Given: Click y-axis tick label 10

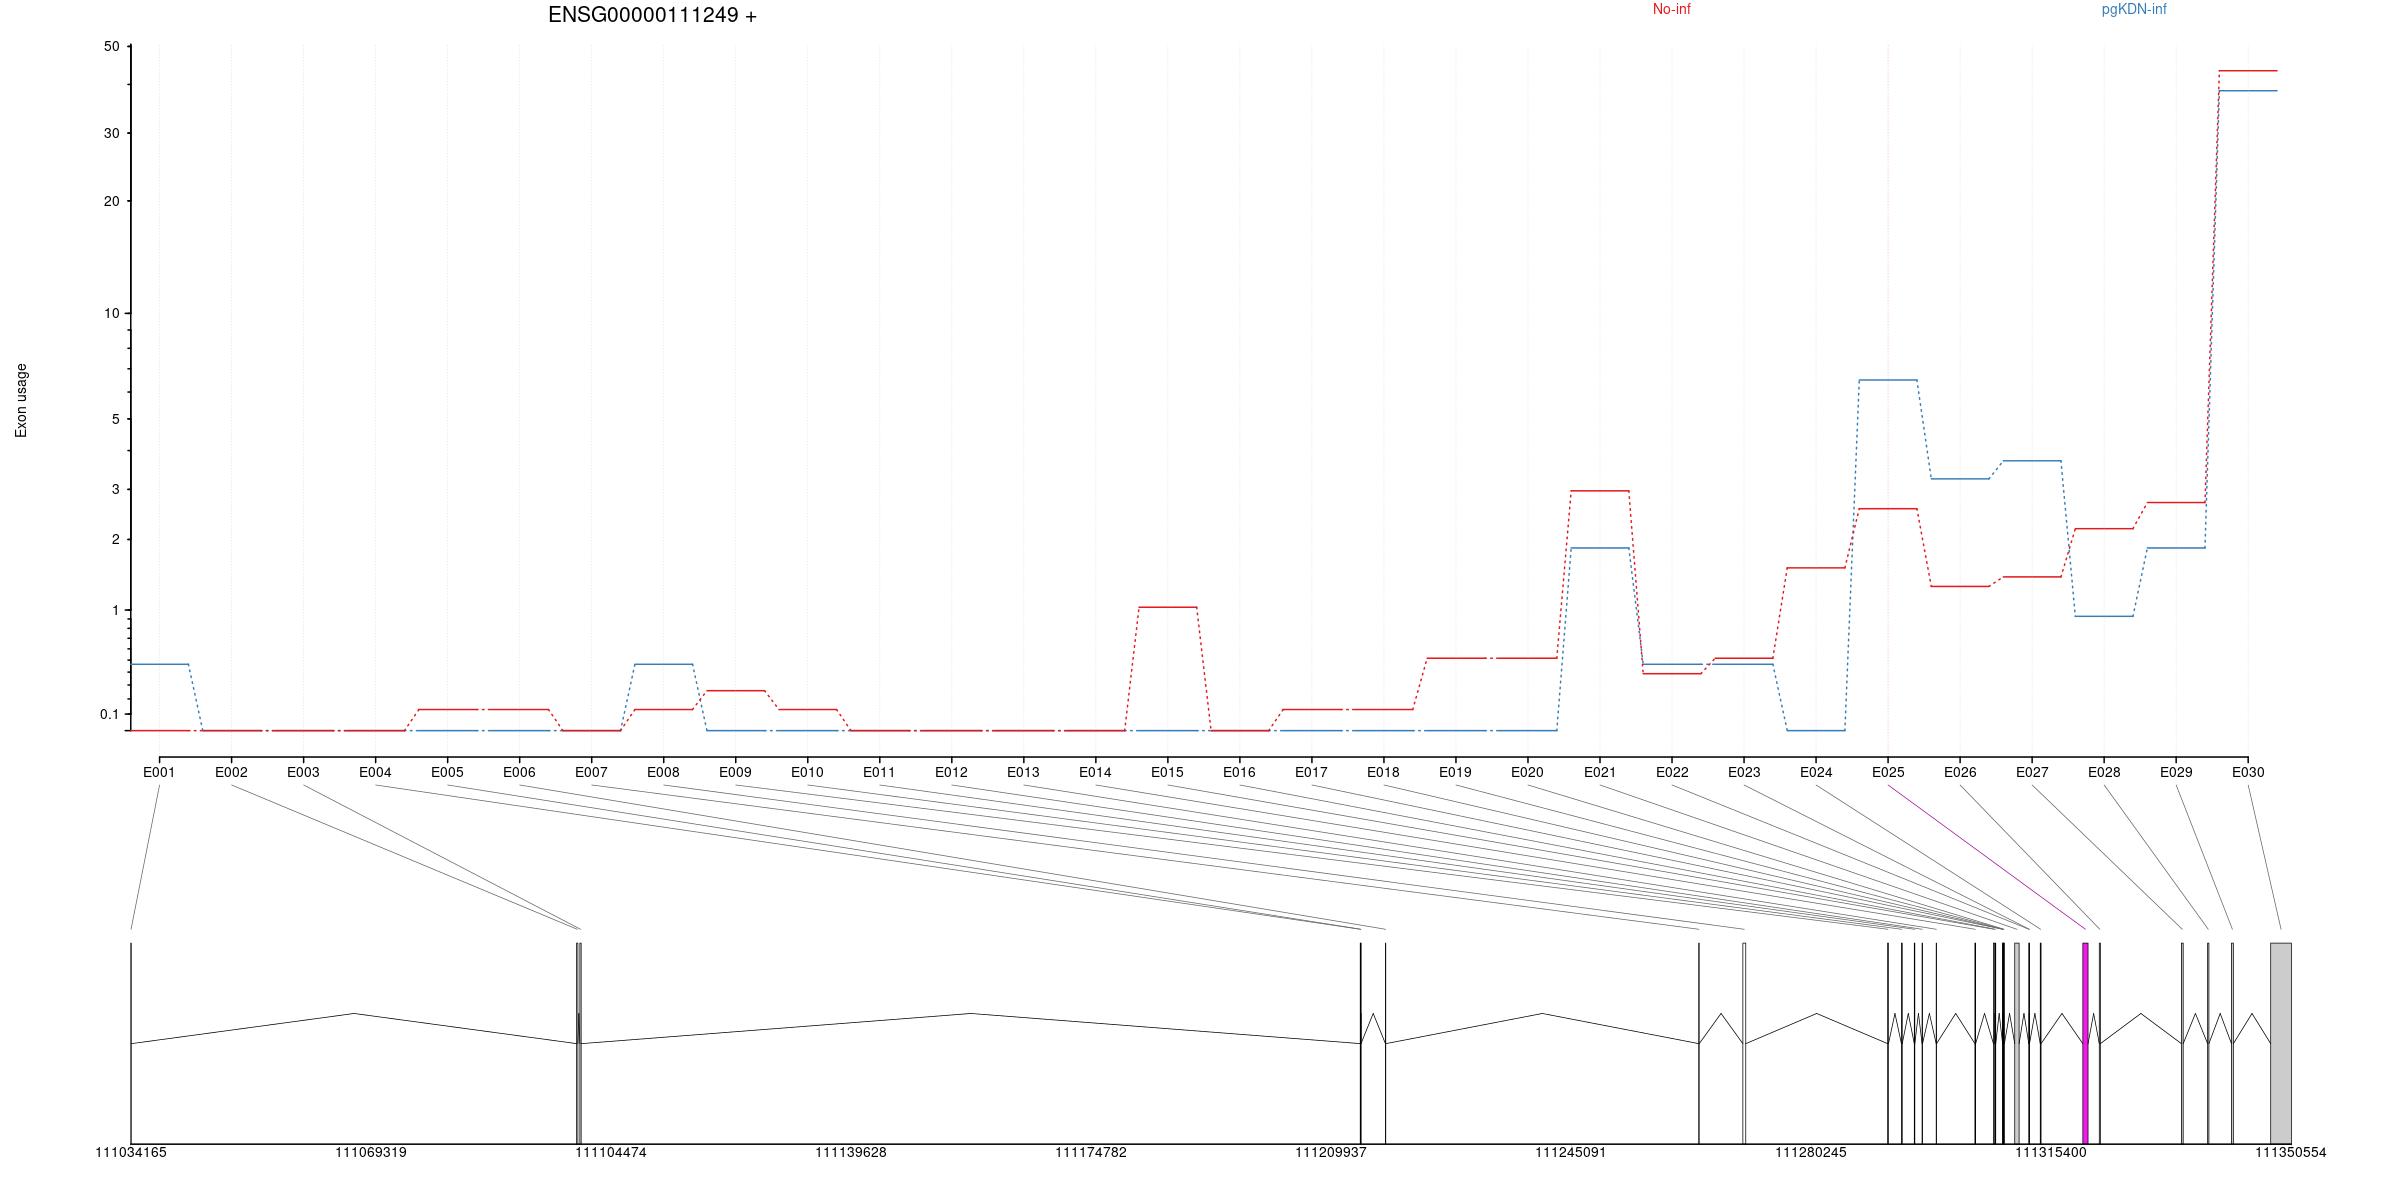Looking at the screenshot, I should click(111, 313).
